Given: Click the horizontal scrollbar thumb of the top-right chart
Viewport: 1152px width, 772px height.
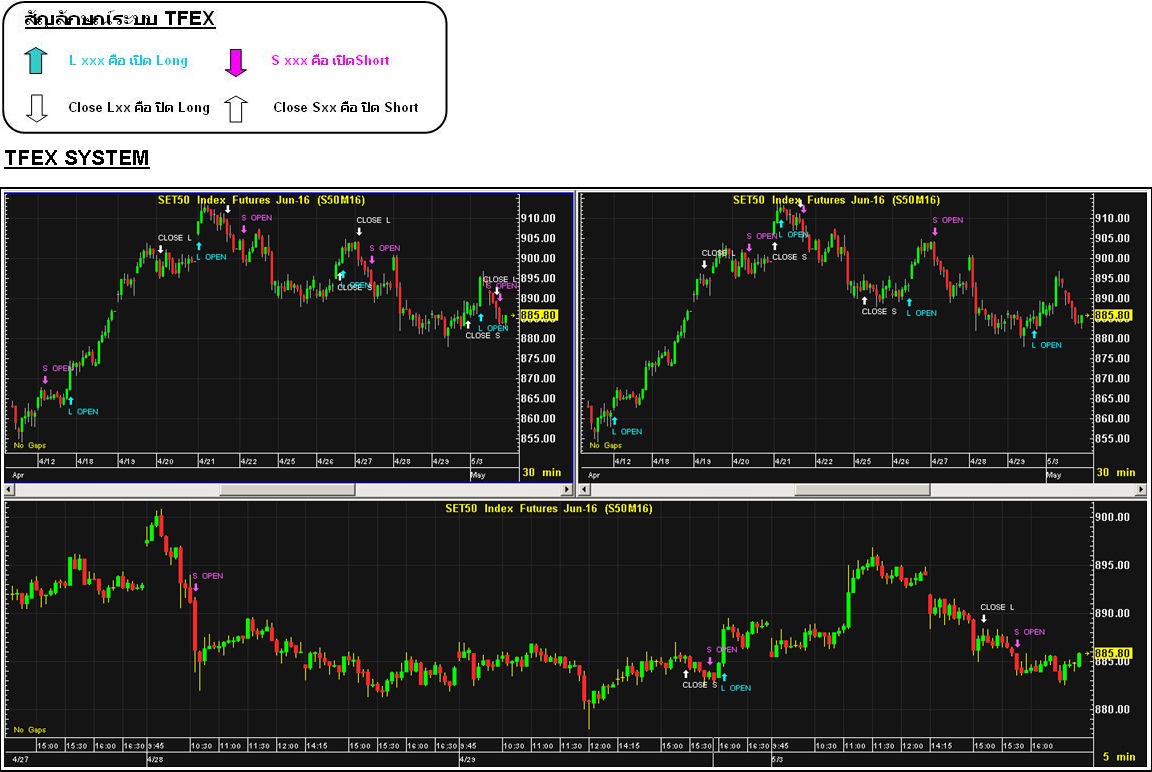Looking at the screenshot, I should click(x=863, y=489).
